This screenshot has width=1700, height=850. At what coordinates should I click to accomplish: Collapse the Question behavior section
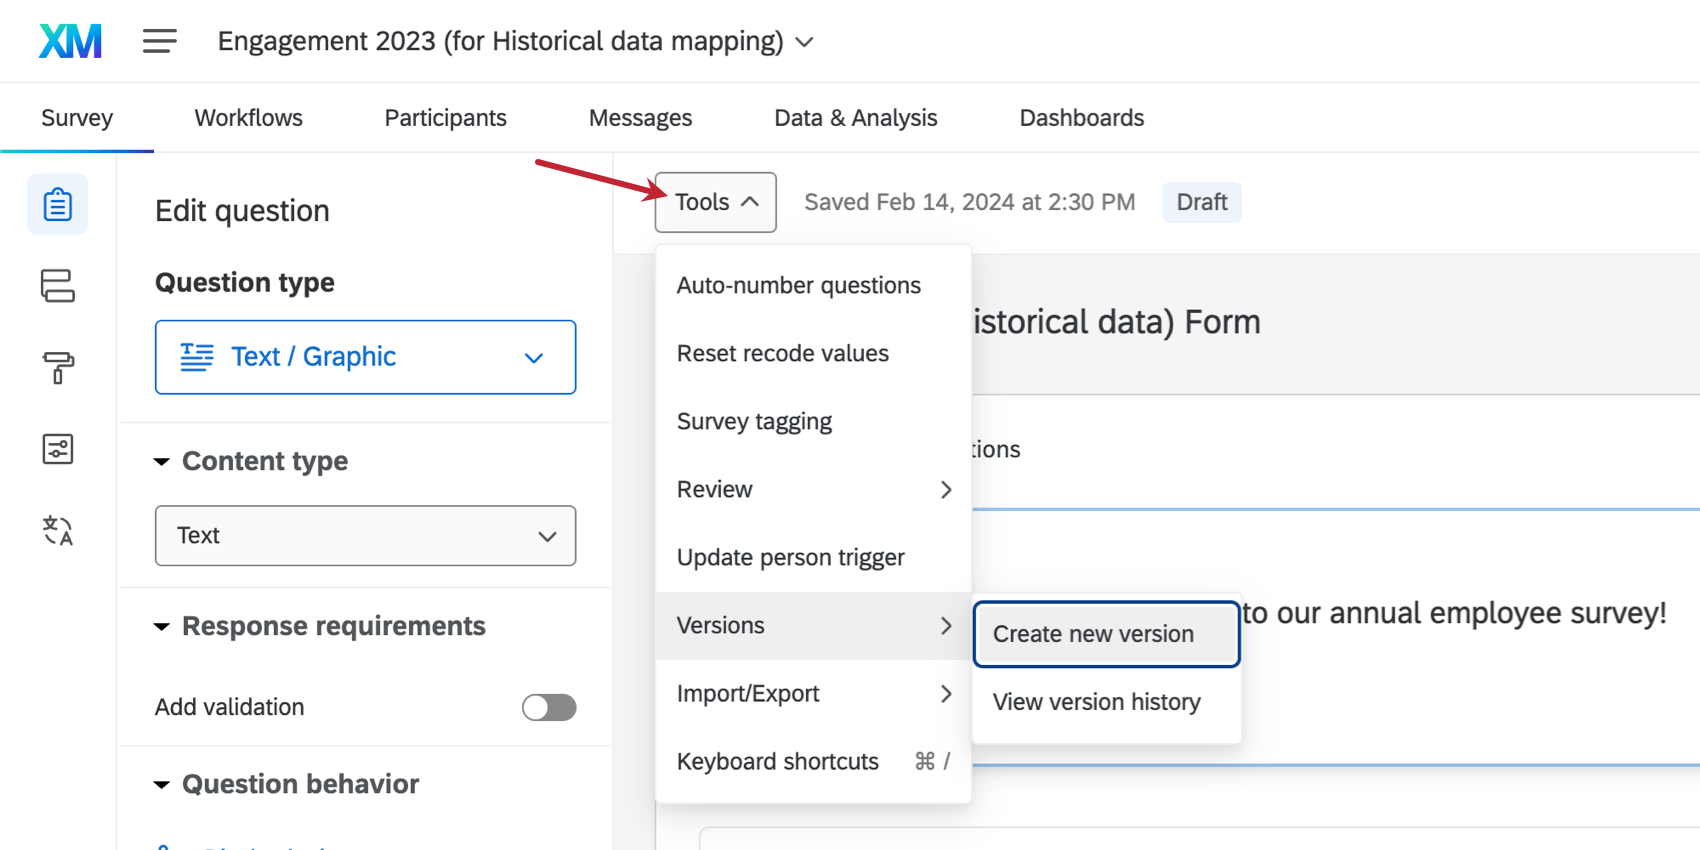162,785
